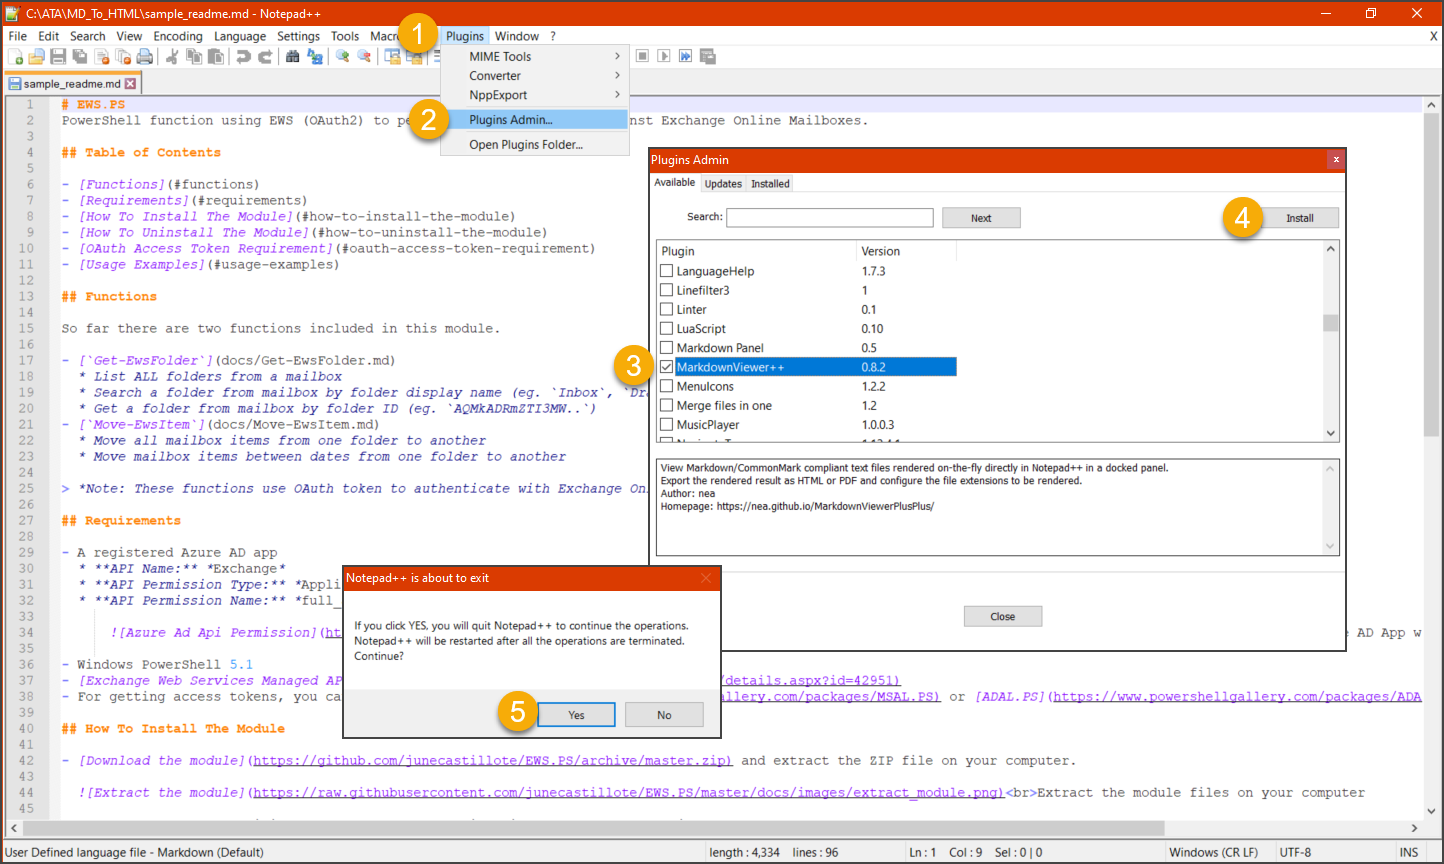Click the plugin list scroll-down arrow

tap(1330, 433)
